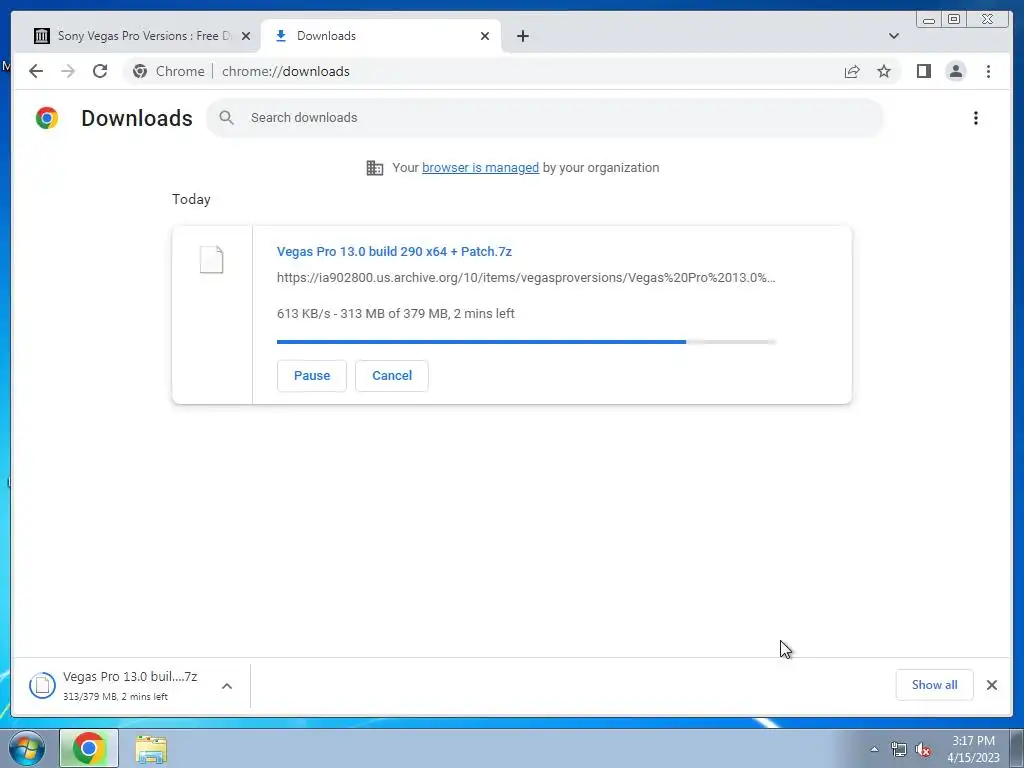Click the archive.org download URL text

click(x=526, y=278)
